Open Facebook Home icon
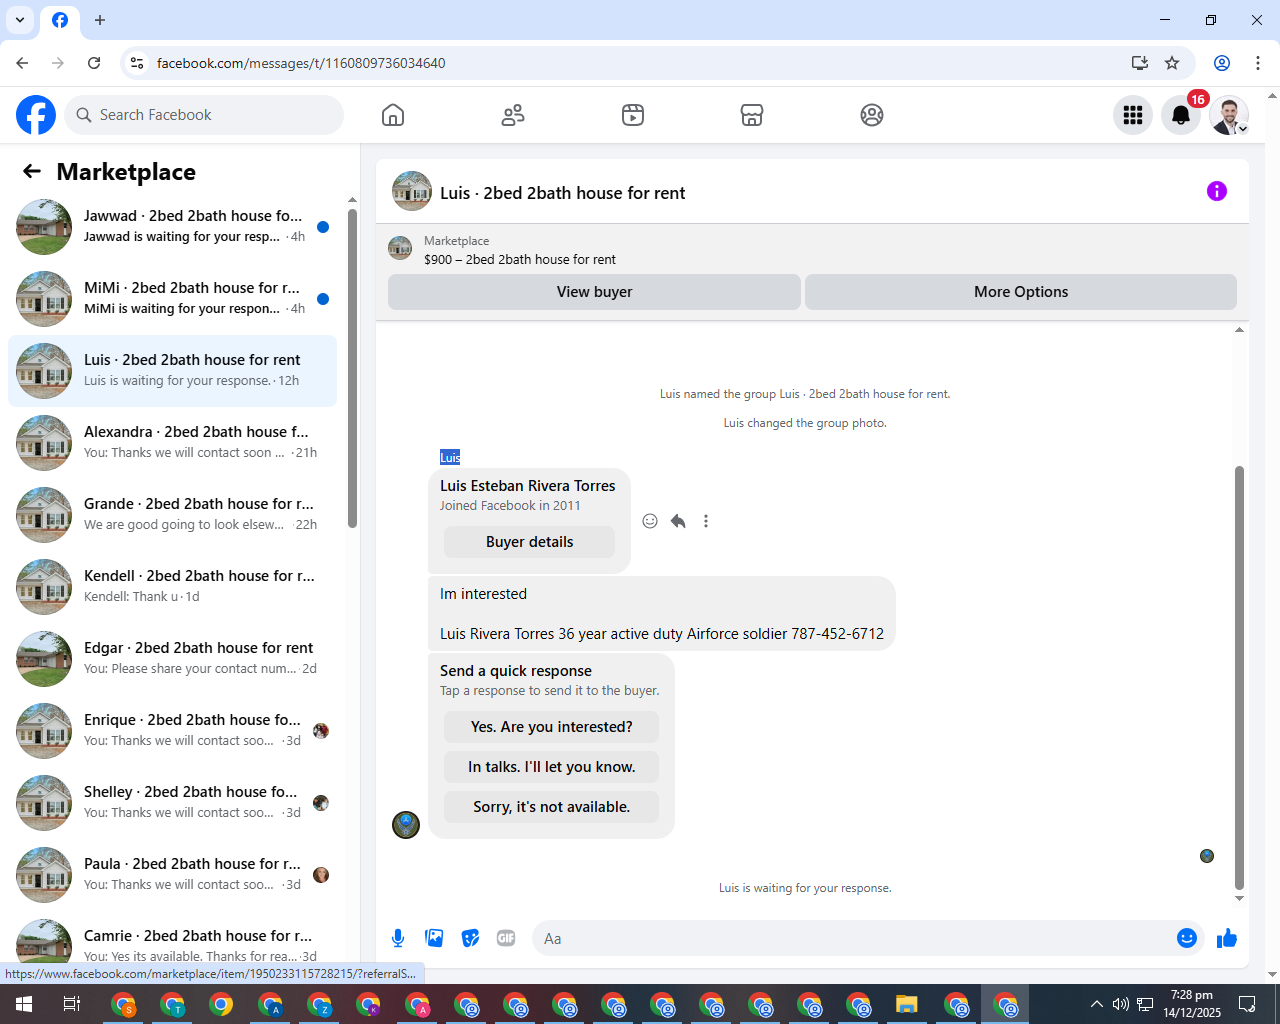 (x=393, y=115)
